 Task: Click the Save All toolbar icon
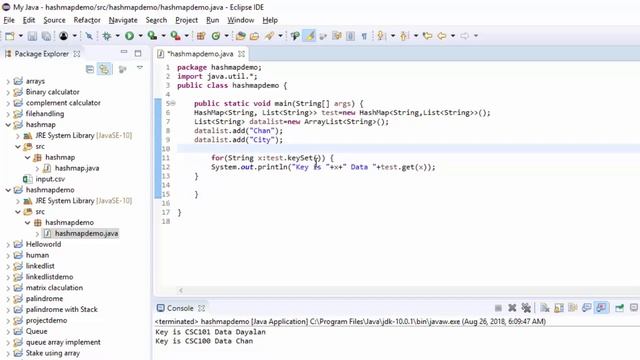pyautogui.click(x=46, y=36)
